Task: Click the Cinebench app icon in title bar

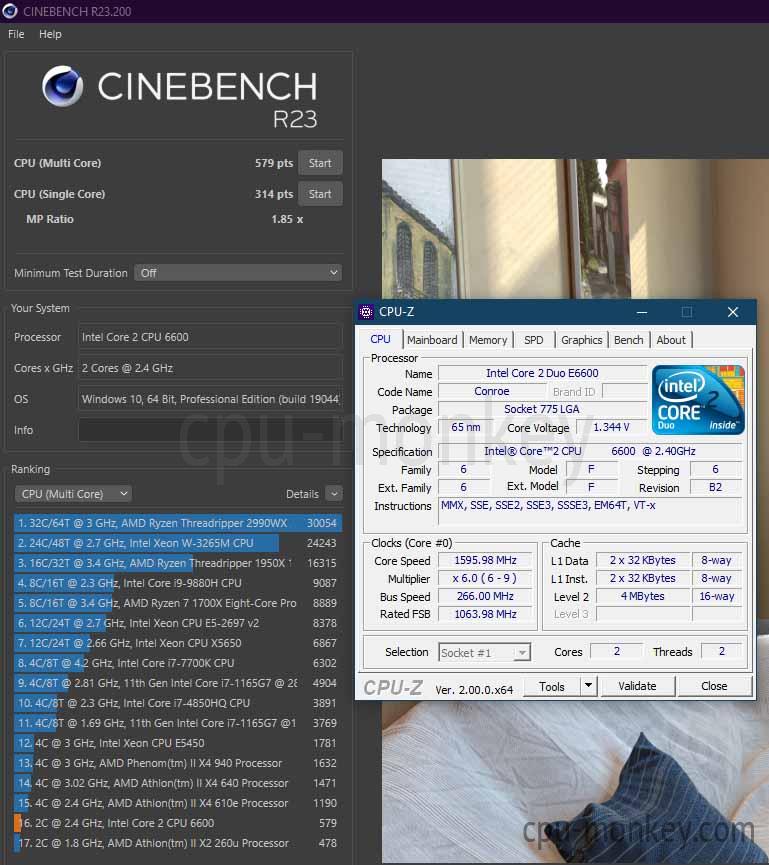Action: click(x=10, y=11)
